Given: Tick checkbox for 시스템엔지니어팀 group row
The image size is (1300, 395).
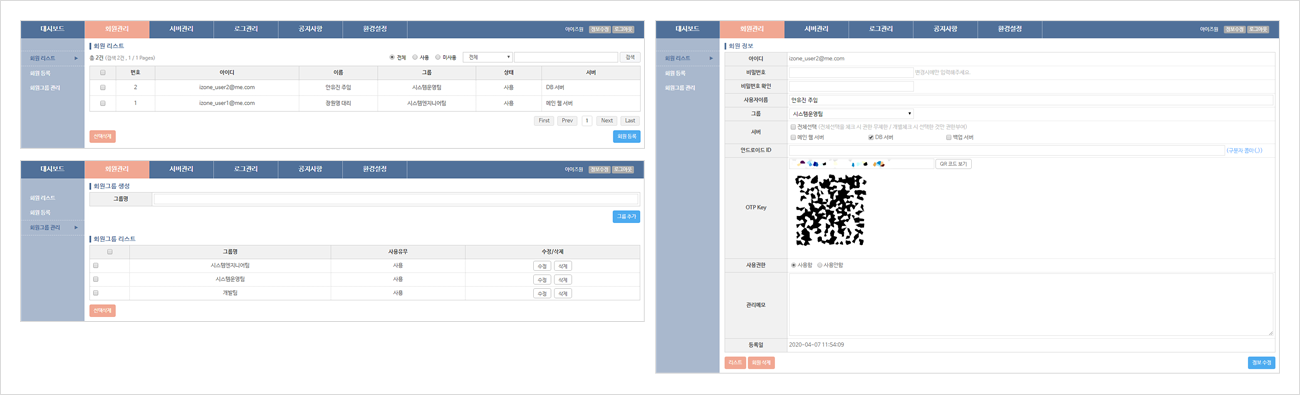Looking at the screenshot, I should click(x=96, y=266).
